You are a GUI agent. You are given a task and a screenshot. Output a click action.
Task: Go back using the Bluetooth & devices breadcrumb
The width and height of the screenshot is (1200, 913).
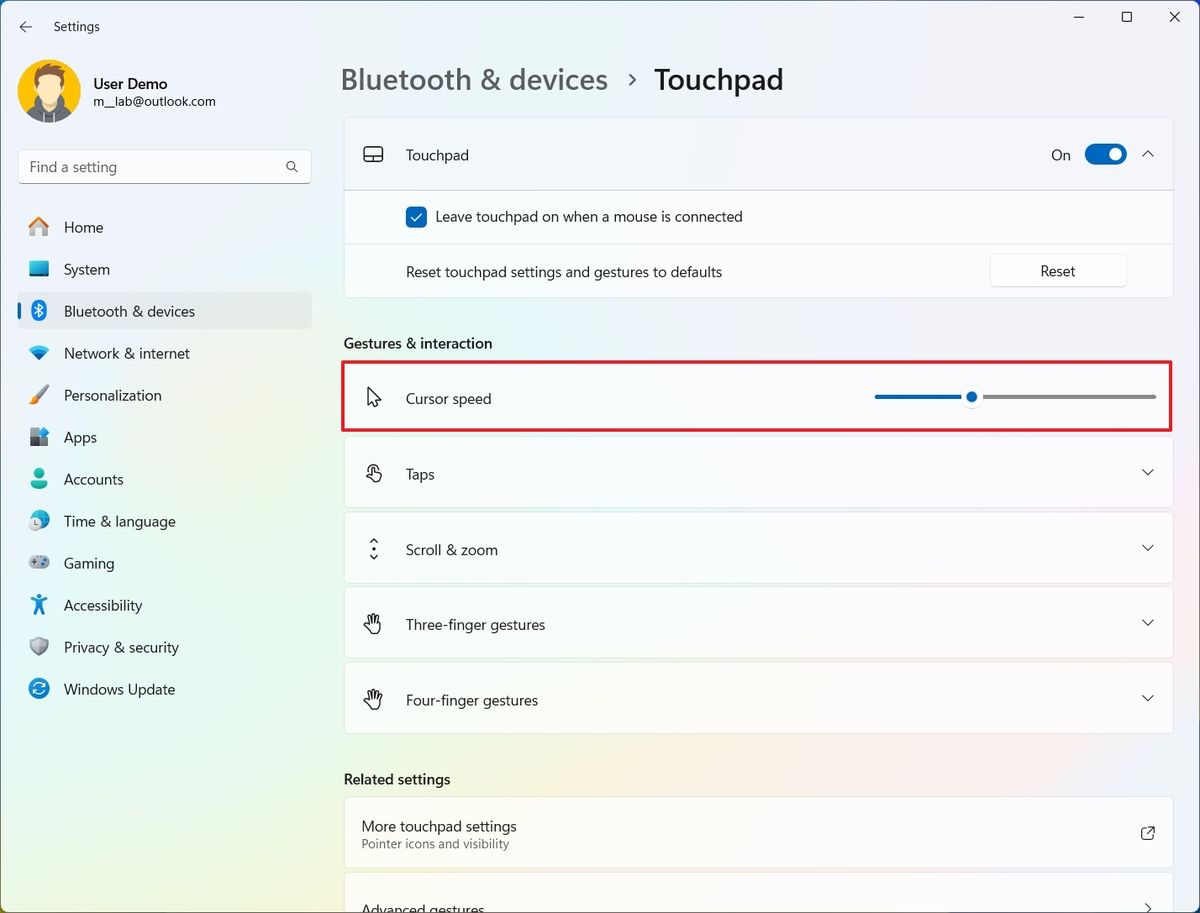click(x=474, y=79)
